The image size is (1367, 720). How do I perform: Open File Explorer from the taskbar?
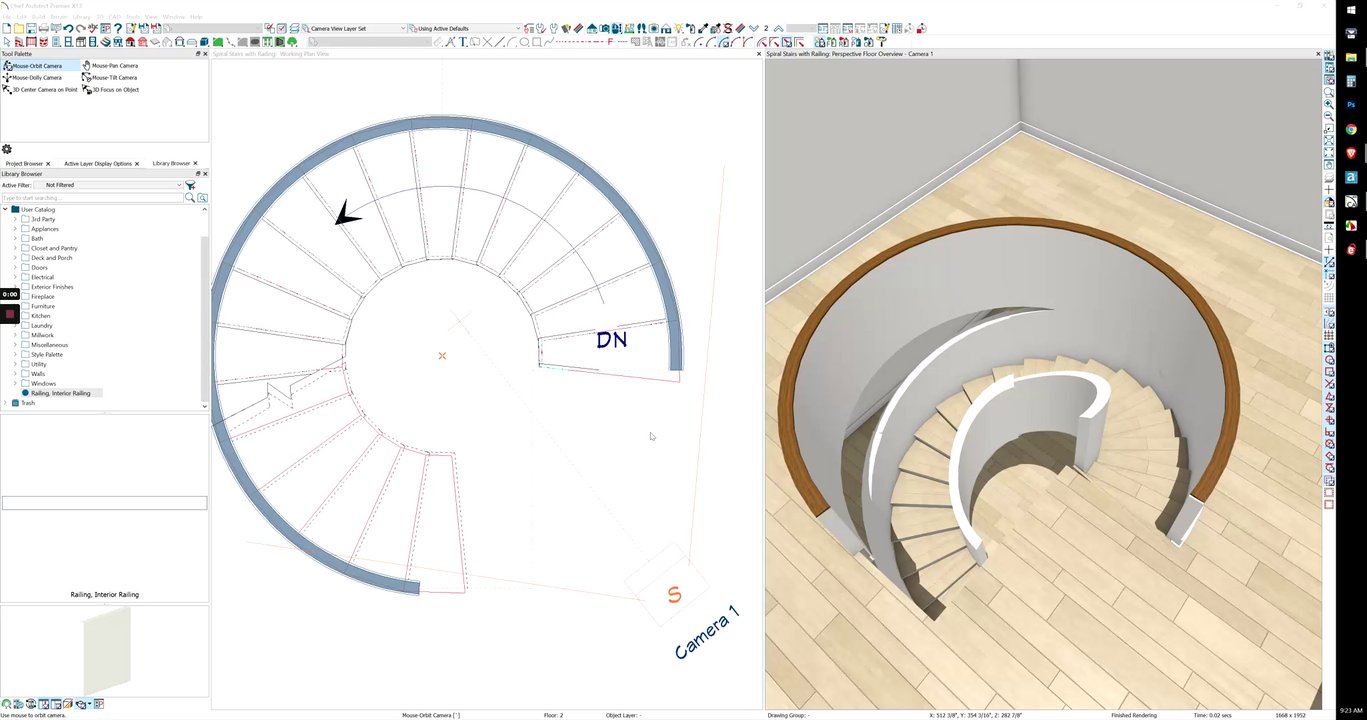(1351, 58)
